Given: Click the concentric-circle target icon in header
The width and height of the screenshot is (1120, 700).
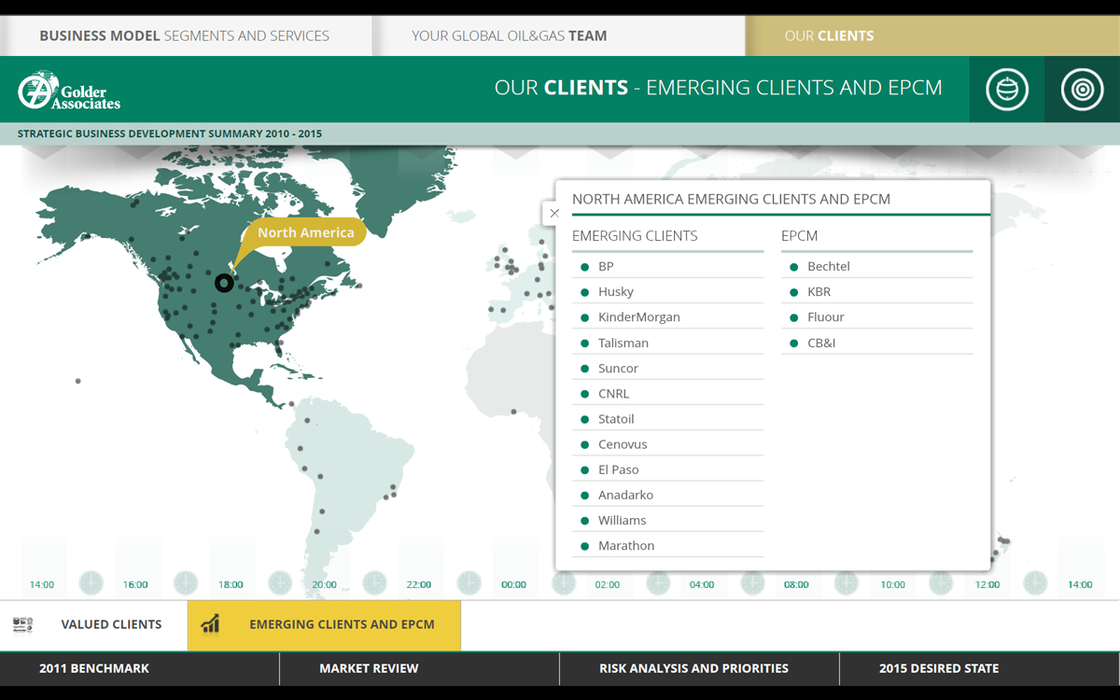Looking at the screenshot, I should click(1082, 90).
